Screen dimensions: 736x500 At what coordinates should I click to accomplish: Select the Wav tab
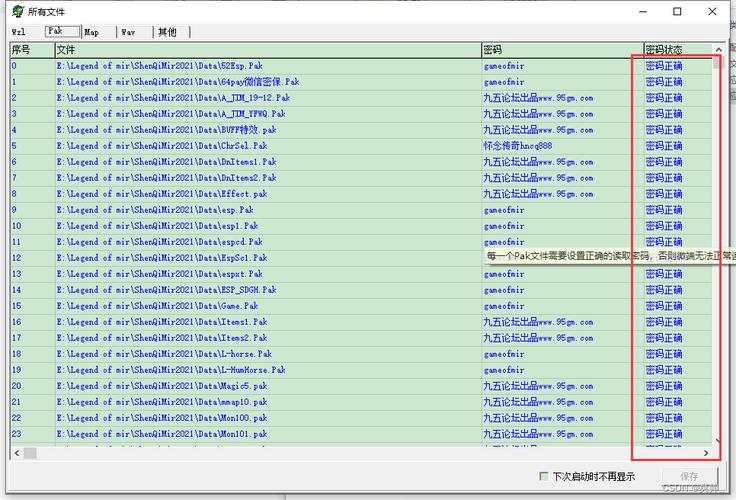[x=128, y=32]
